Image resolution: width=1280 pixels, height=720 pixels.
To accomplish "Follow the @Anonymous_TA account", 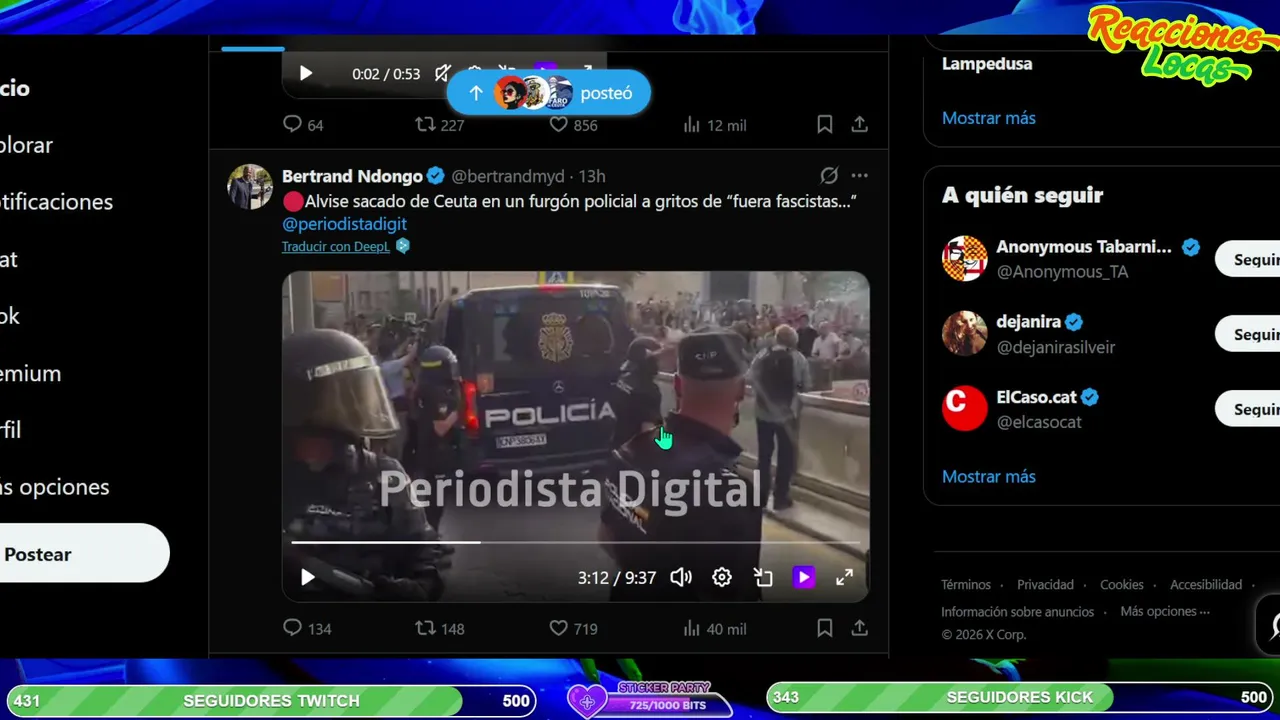I will [x=1250, y=259].
